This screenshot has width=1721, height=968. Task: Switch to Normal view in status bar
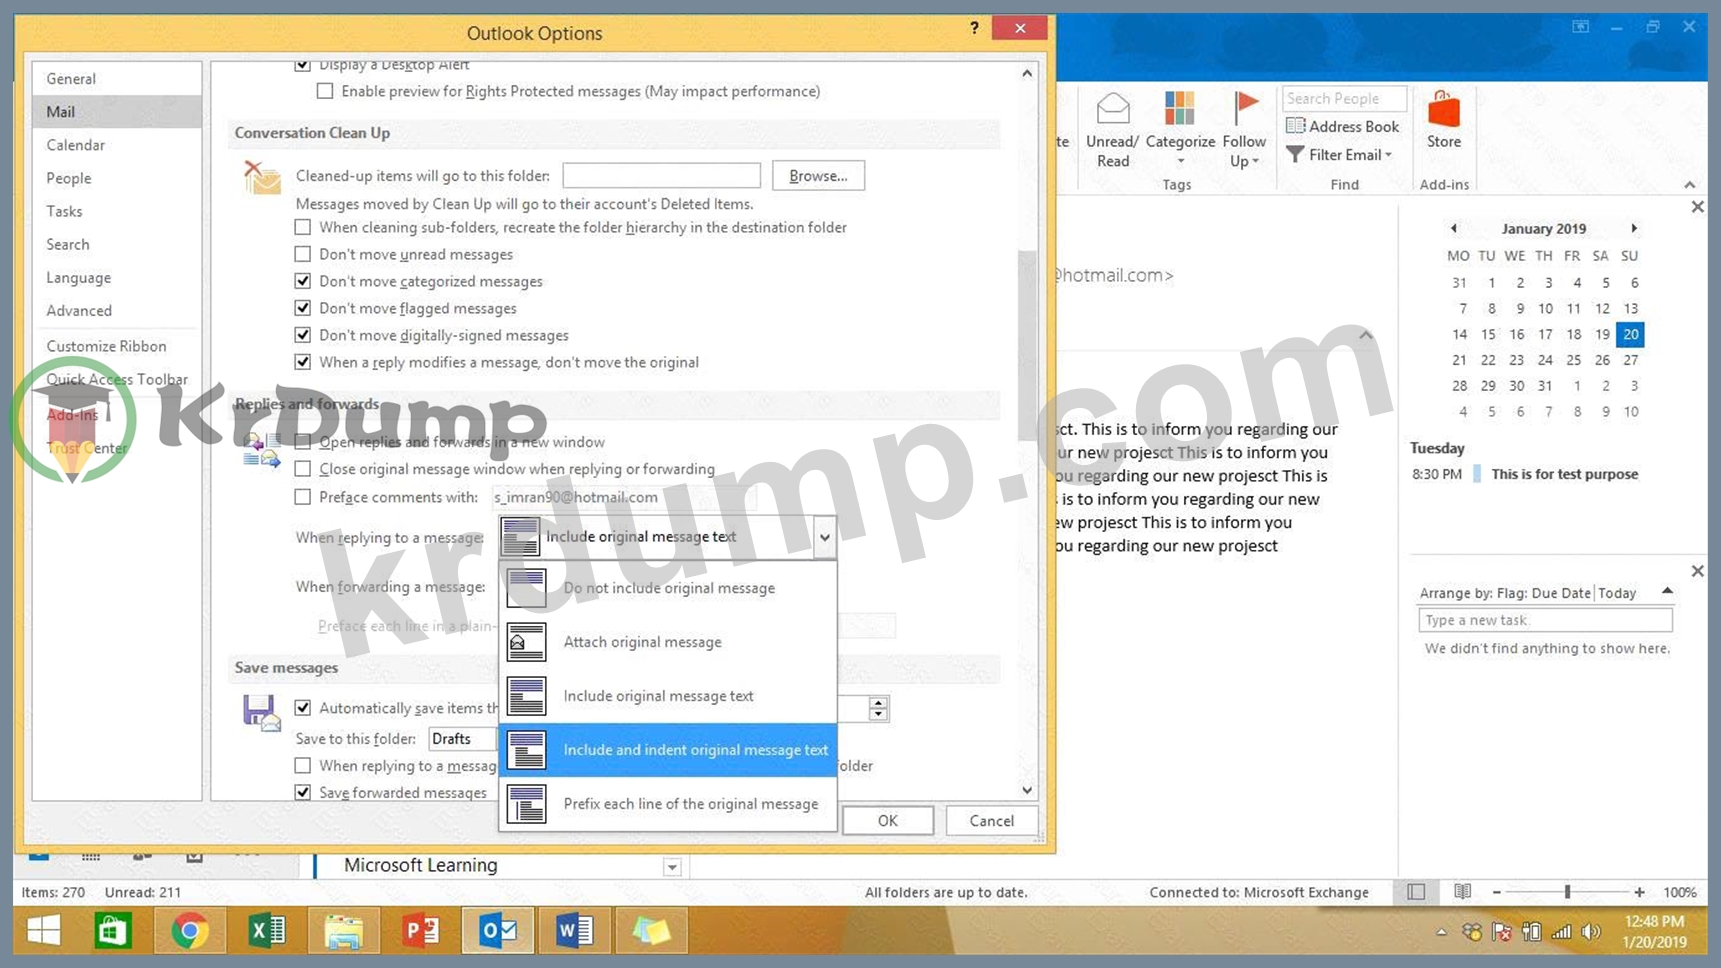point(1416,892)
